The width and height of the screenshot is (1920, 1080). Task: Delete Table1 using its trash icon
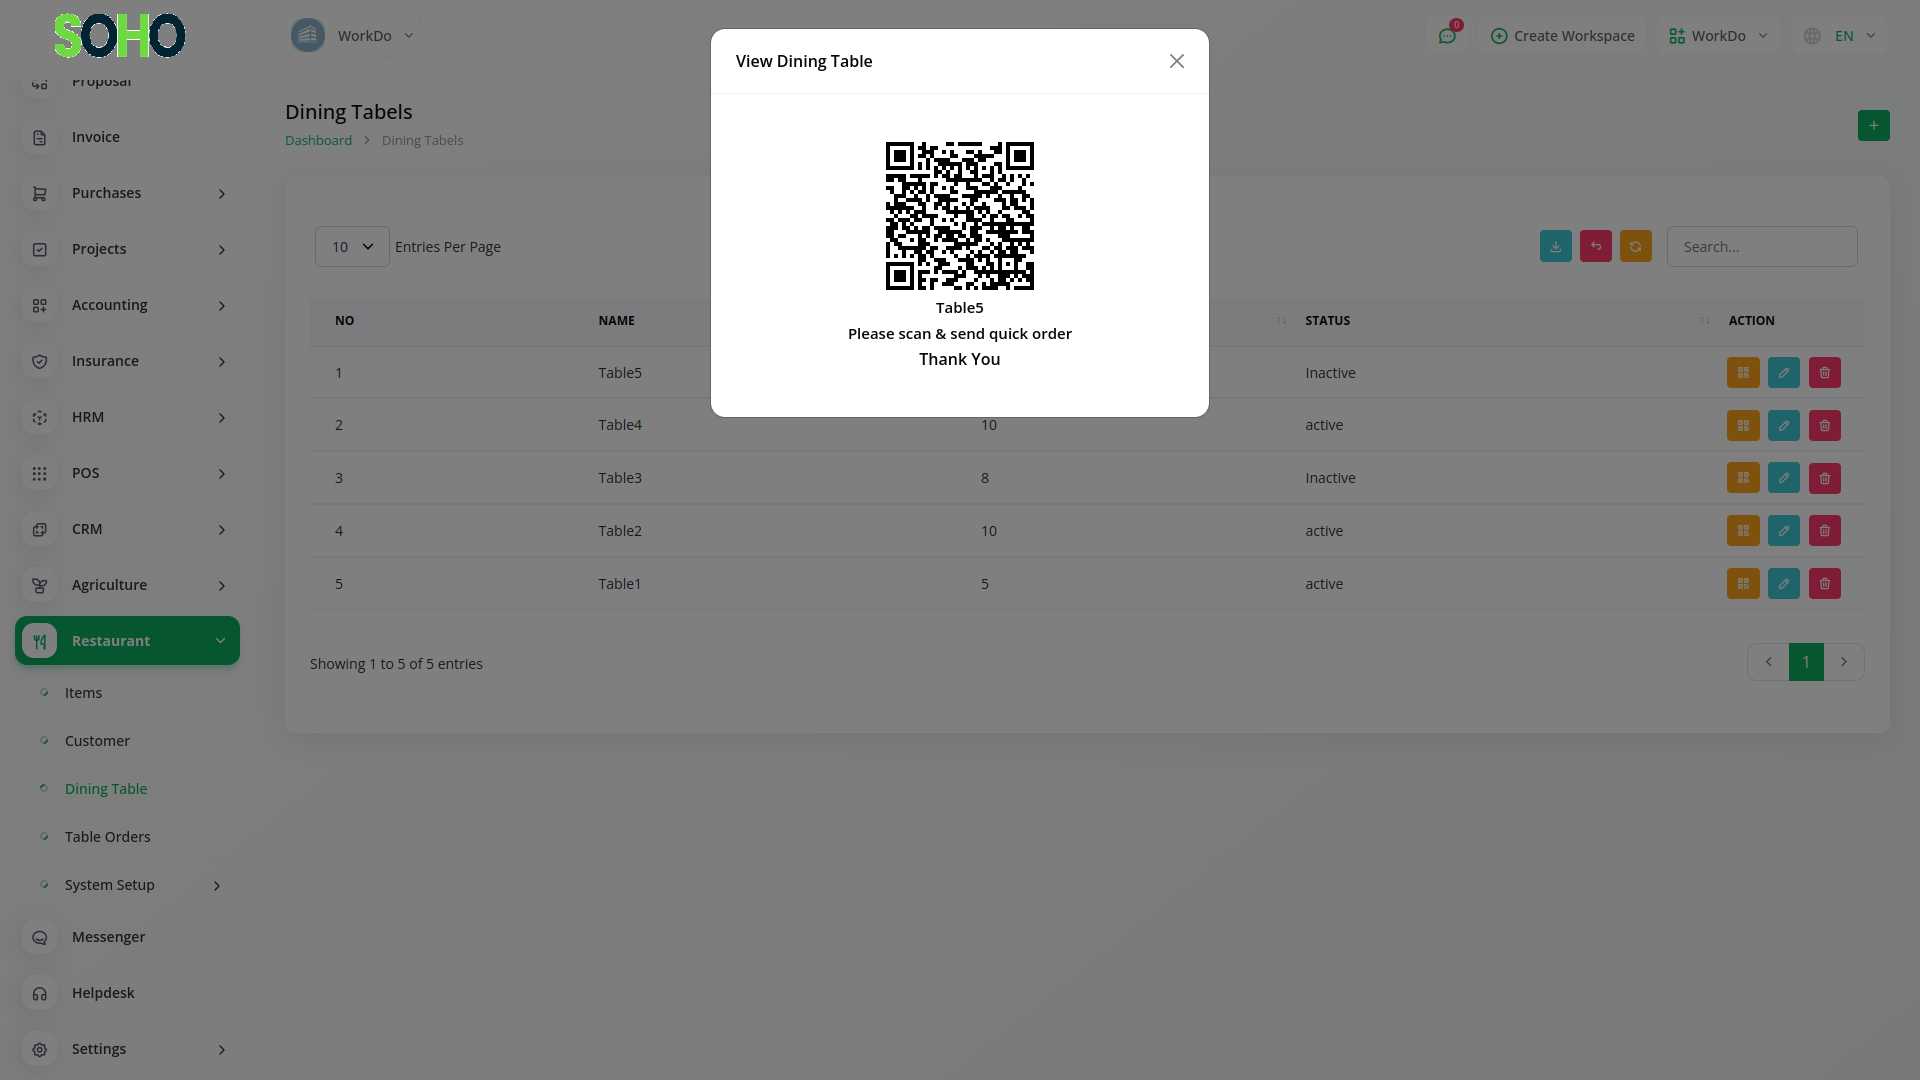coord(1824,584)
